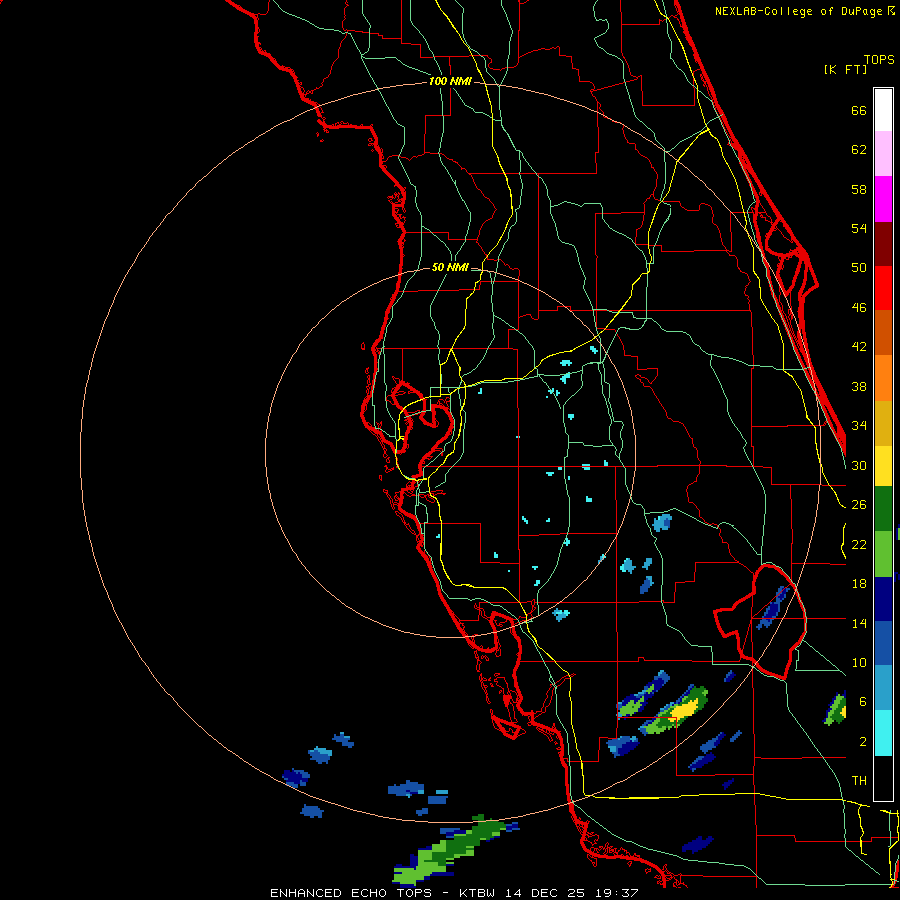The image size is (900, 900).
Task: Click the "10" scale label
Action: pos(859,662)
